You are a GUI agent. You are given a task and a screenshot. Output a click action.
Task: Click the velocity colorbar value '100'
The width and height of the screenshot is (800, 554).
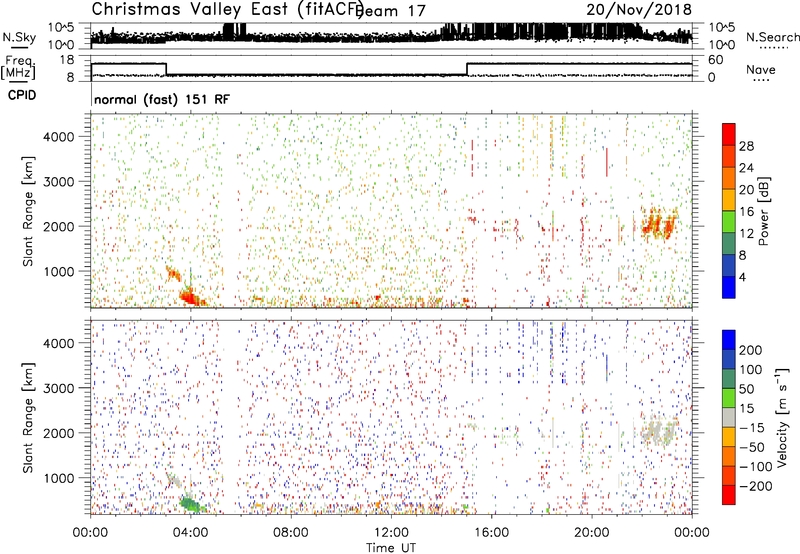tap(751, 370)
